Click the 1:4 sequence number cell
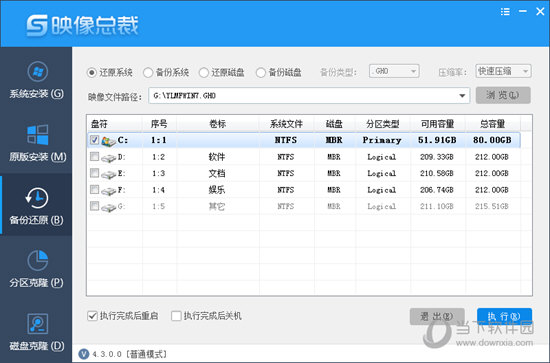 pyautogui.click(x=159, y=190)
